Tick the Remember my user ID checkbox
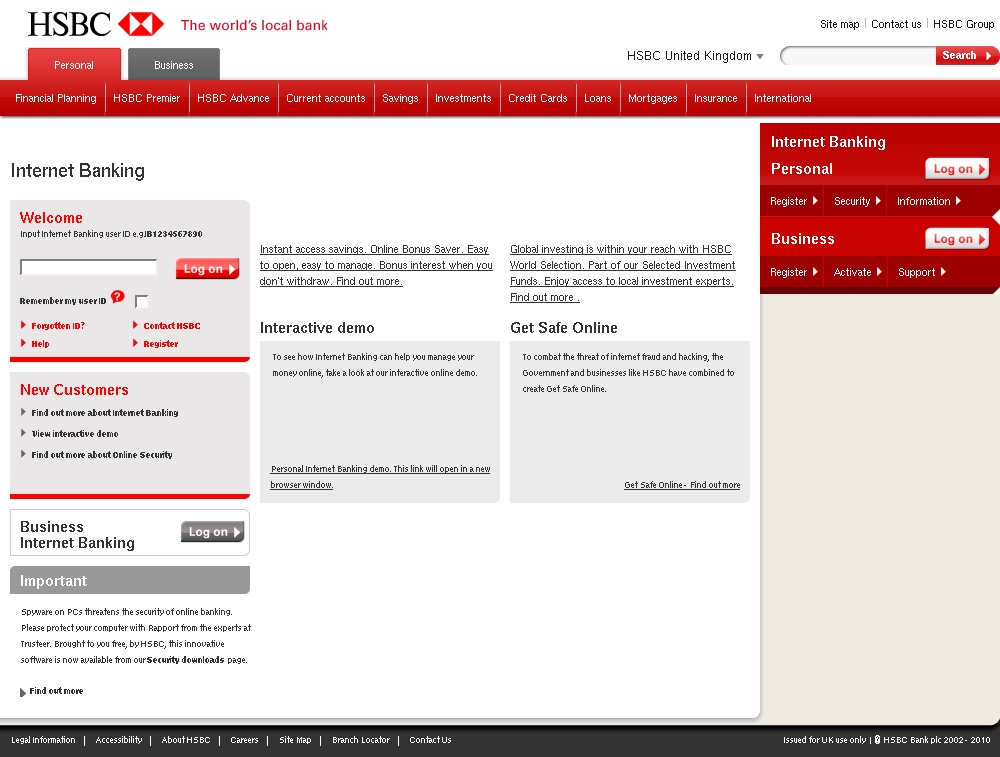The image size is (1000, 757). coord(142,301)
